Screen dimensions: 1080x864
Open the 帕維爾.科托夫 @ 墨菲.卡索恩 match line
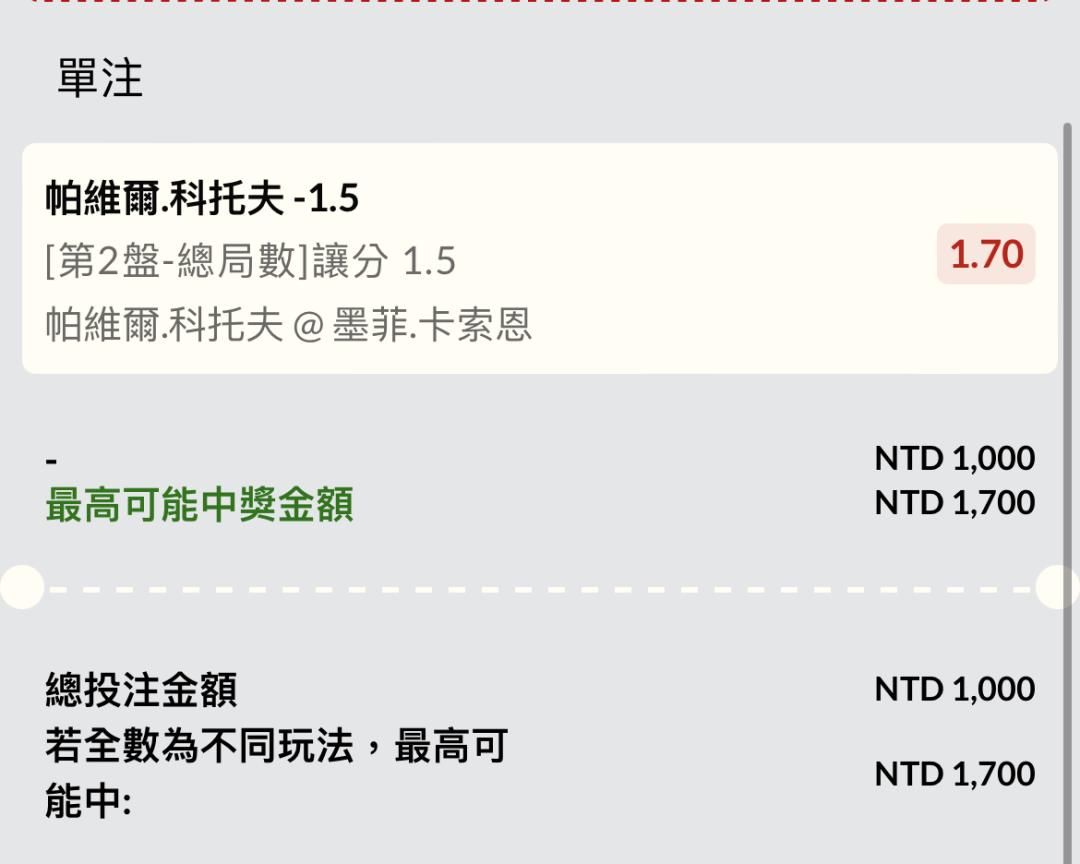(288, 325)
